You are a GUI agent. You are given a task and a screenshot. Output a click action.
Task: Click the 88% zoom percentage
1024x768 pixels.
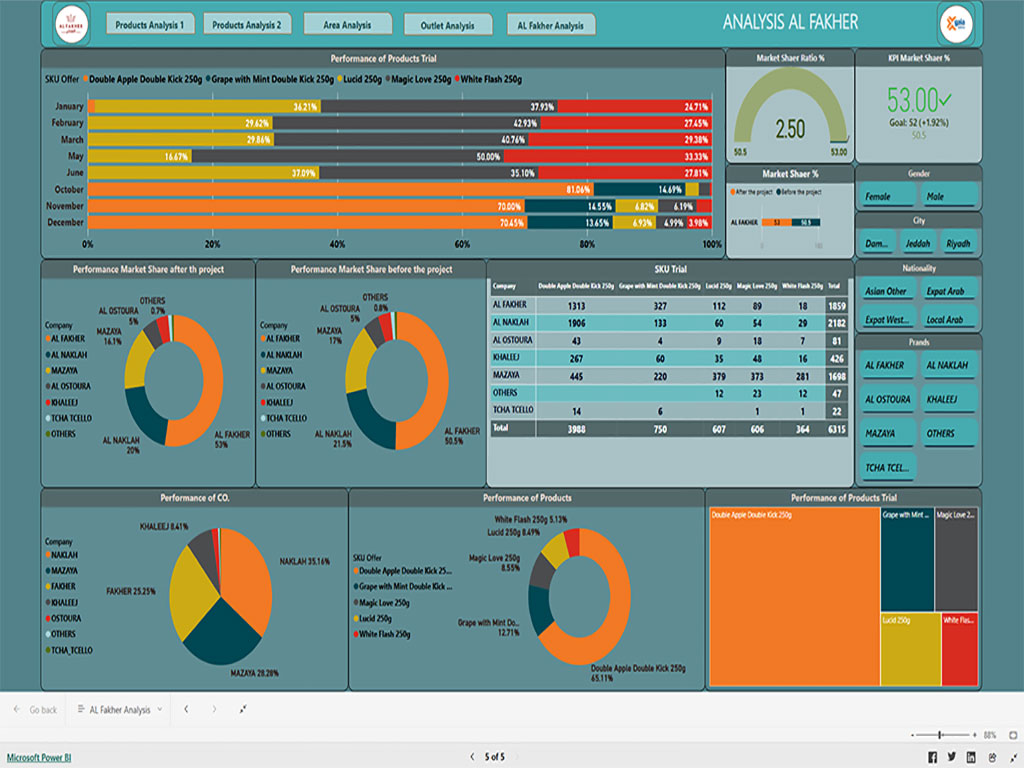coord(990,735)
